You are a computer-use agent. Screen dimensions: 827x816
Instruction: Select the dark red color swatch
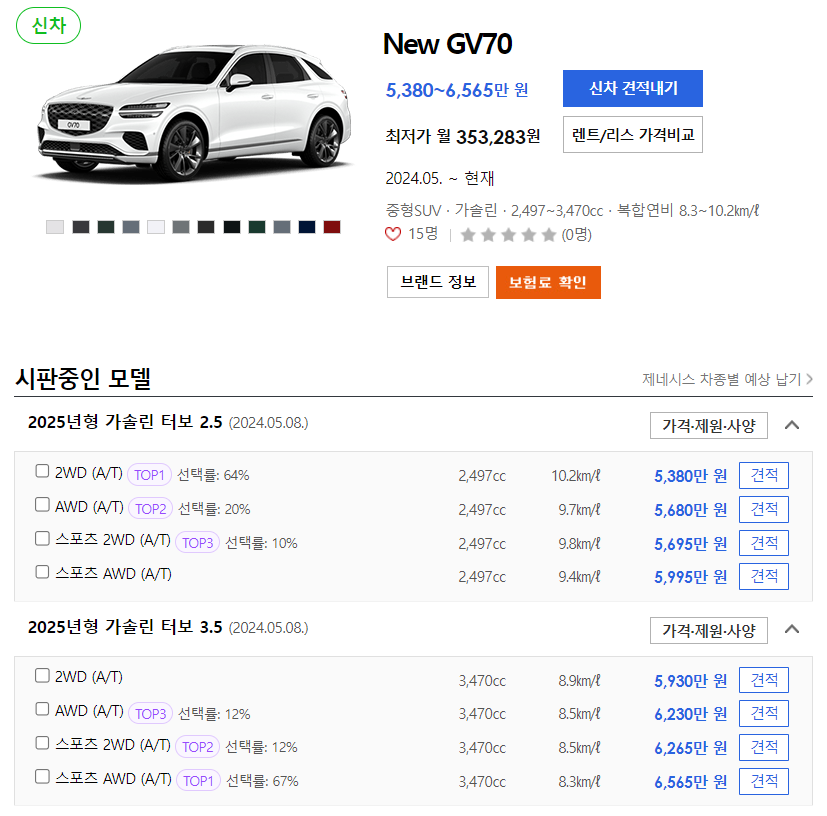point(330,227)
